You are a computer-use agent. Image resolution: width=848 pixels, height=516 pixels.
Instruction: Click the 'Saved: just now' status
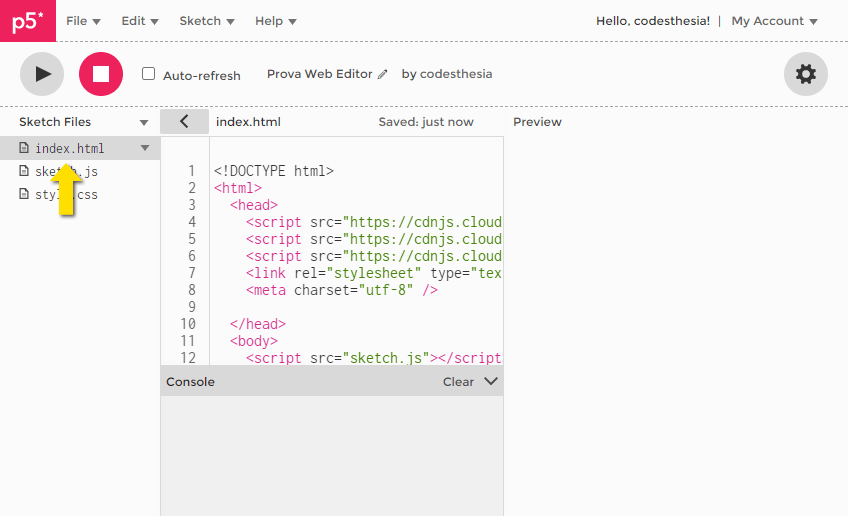click(426, 122)
